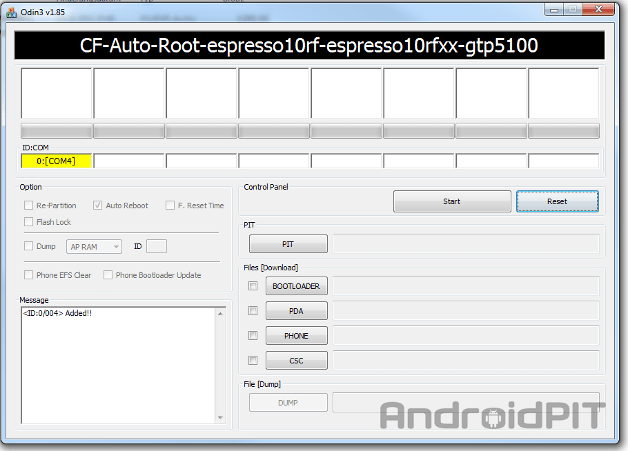
Task: Click the '<ID:0/004> Added!!' message text
Action: coord(57,313)
